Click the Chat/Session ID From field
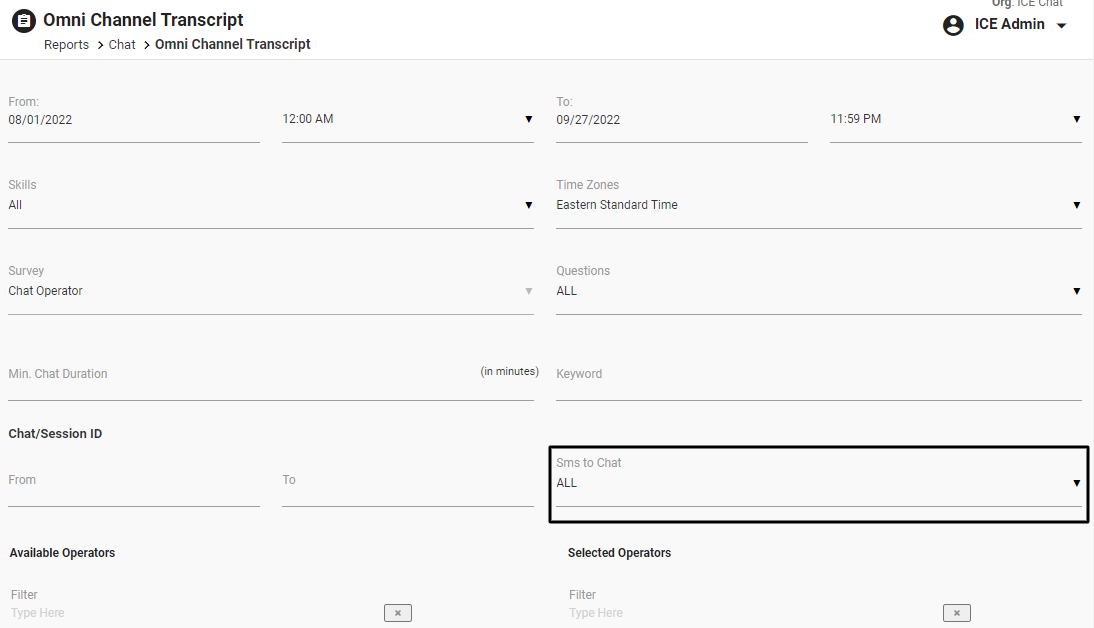The height and width of the screenshot is (628, 1094). point(133,488)
